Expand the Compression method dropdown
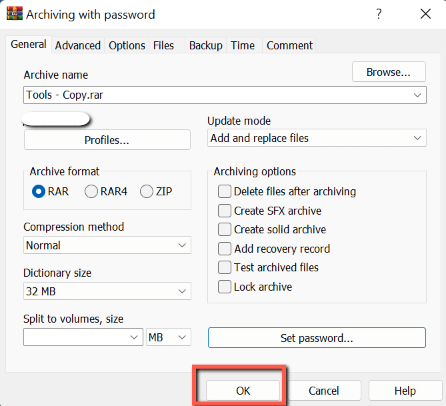Image resolution: width=446 pixels, height=406 pixels. (107, 245)
